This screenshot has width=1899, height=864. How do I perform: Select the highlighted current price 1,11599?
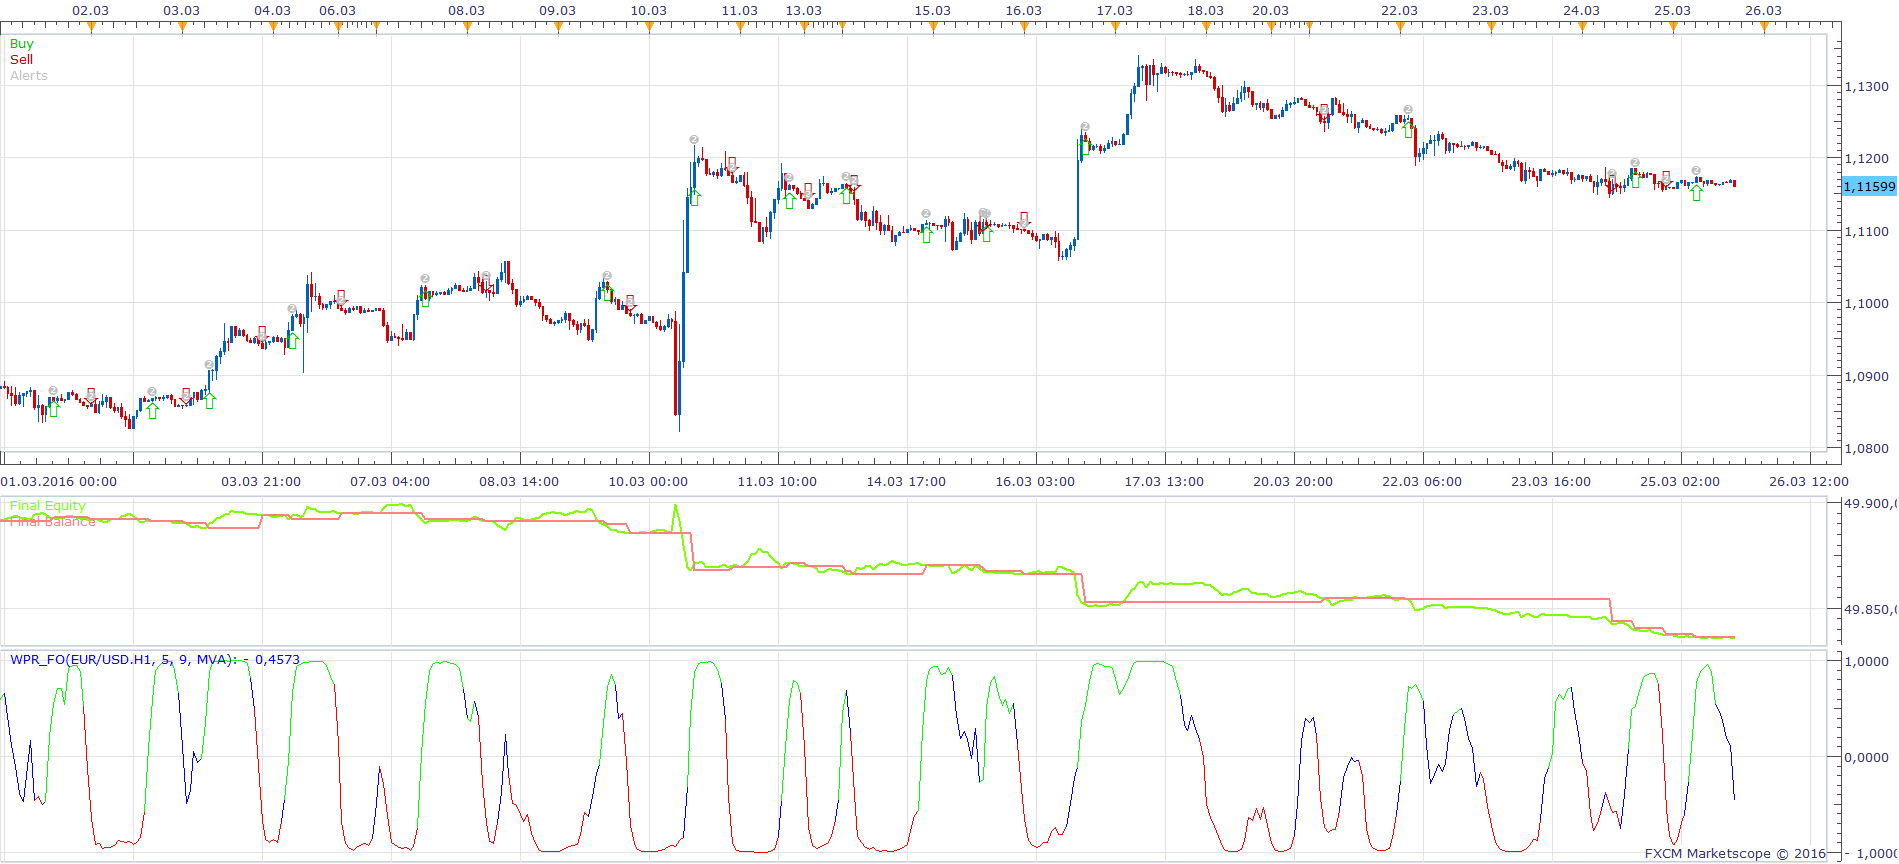pos(1869,187)
